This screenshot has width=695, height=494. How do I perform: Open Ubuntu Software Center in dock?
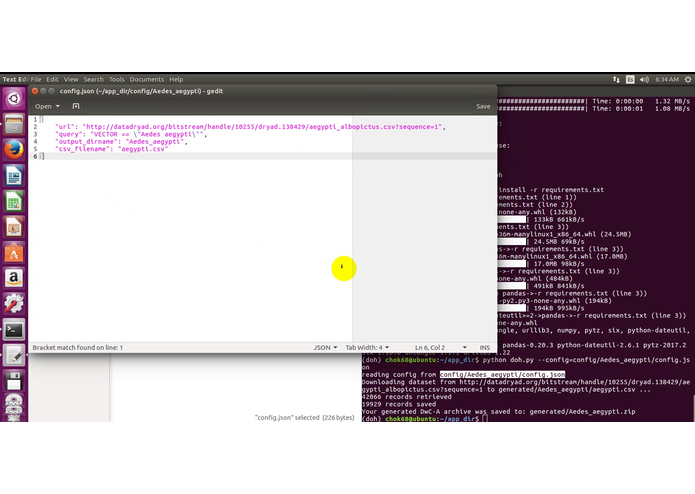pos(14,253)
